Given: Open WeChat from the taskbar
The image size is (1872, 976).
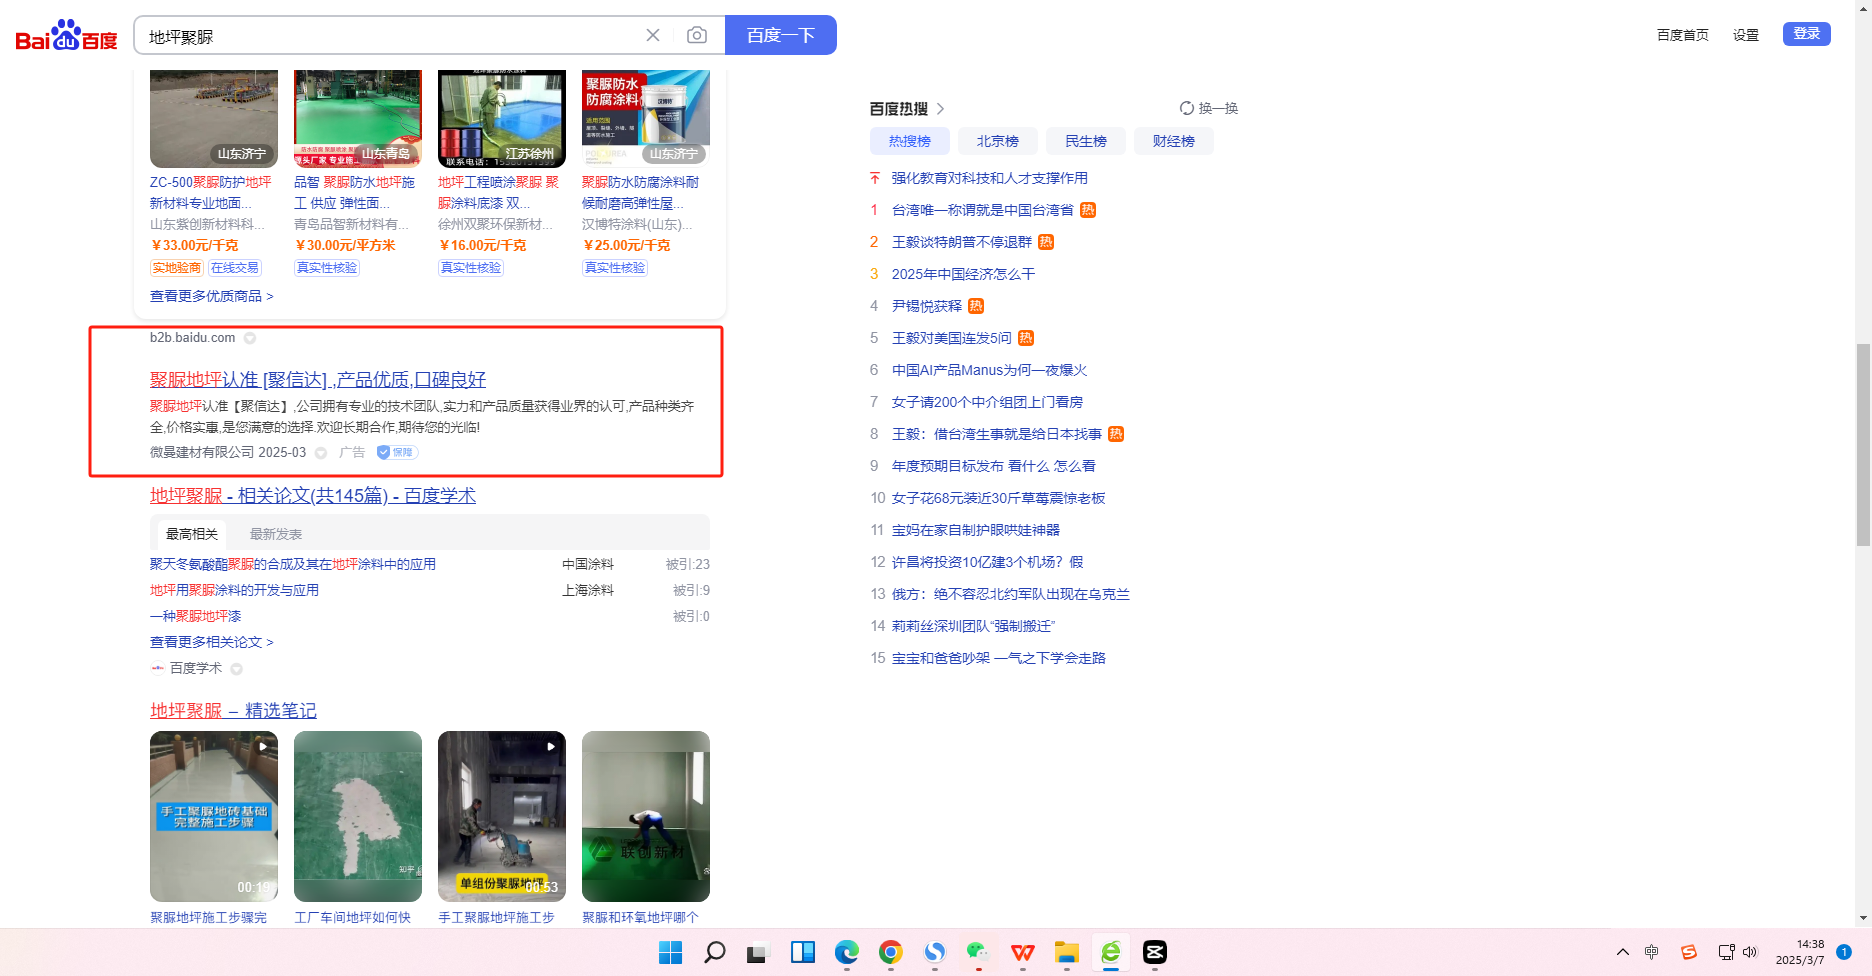Looking at the screenshot, I should coord(978,952).
